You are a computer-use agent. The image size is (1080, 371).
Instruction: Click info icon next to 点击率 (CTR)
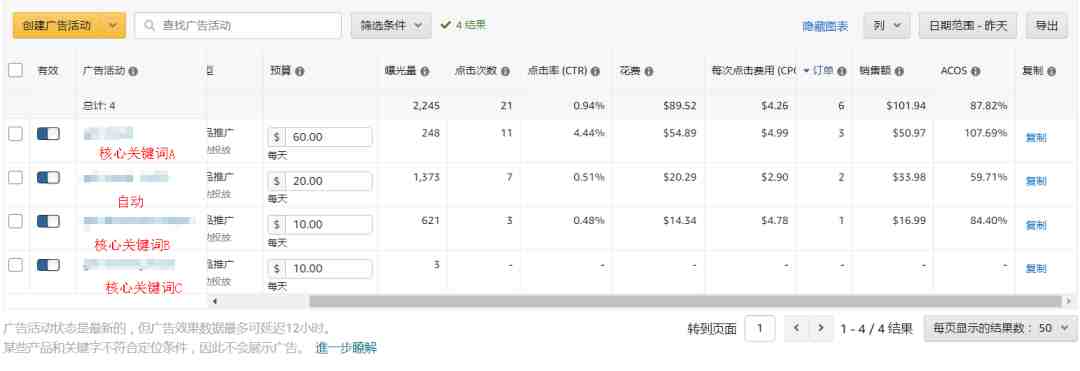pyautogui.click(x=595, y=72)
